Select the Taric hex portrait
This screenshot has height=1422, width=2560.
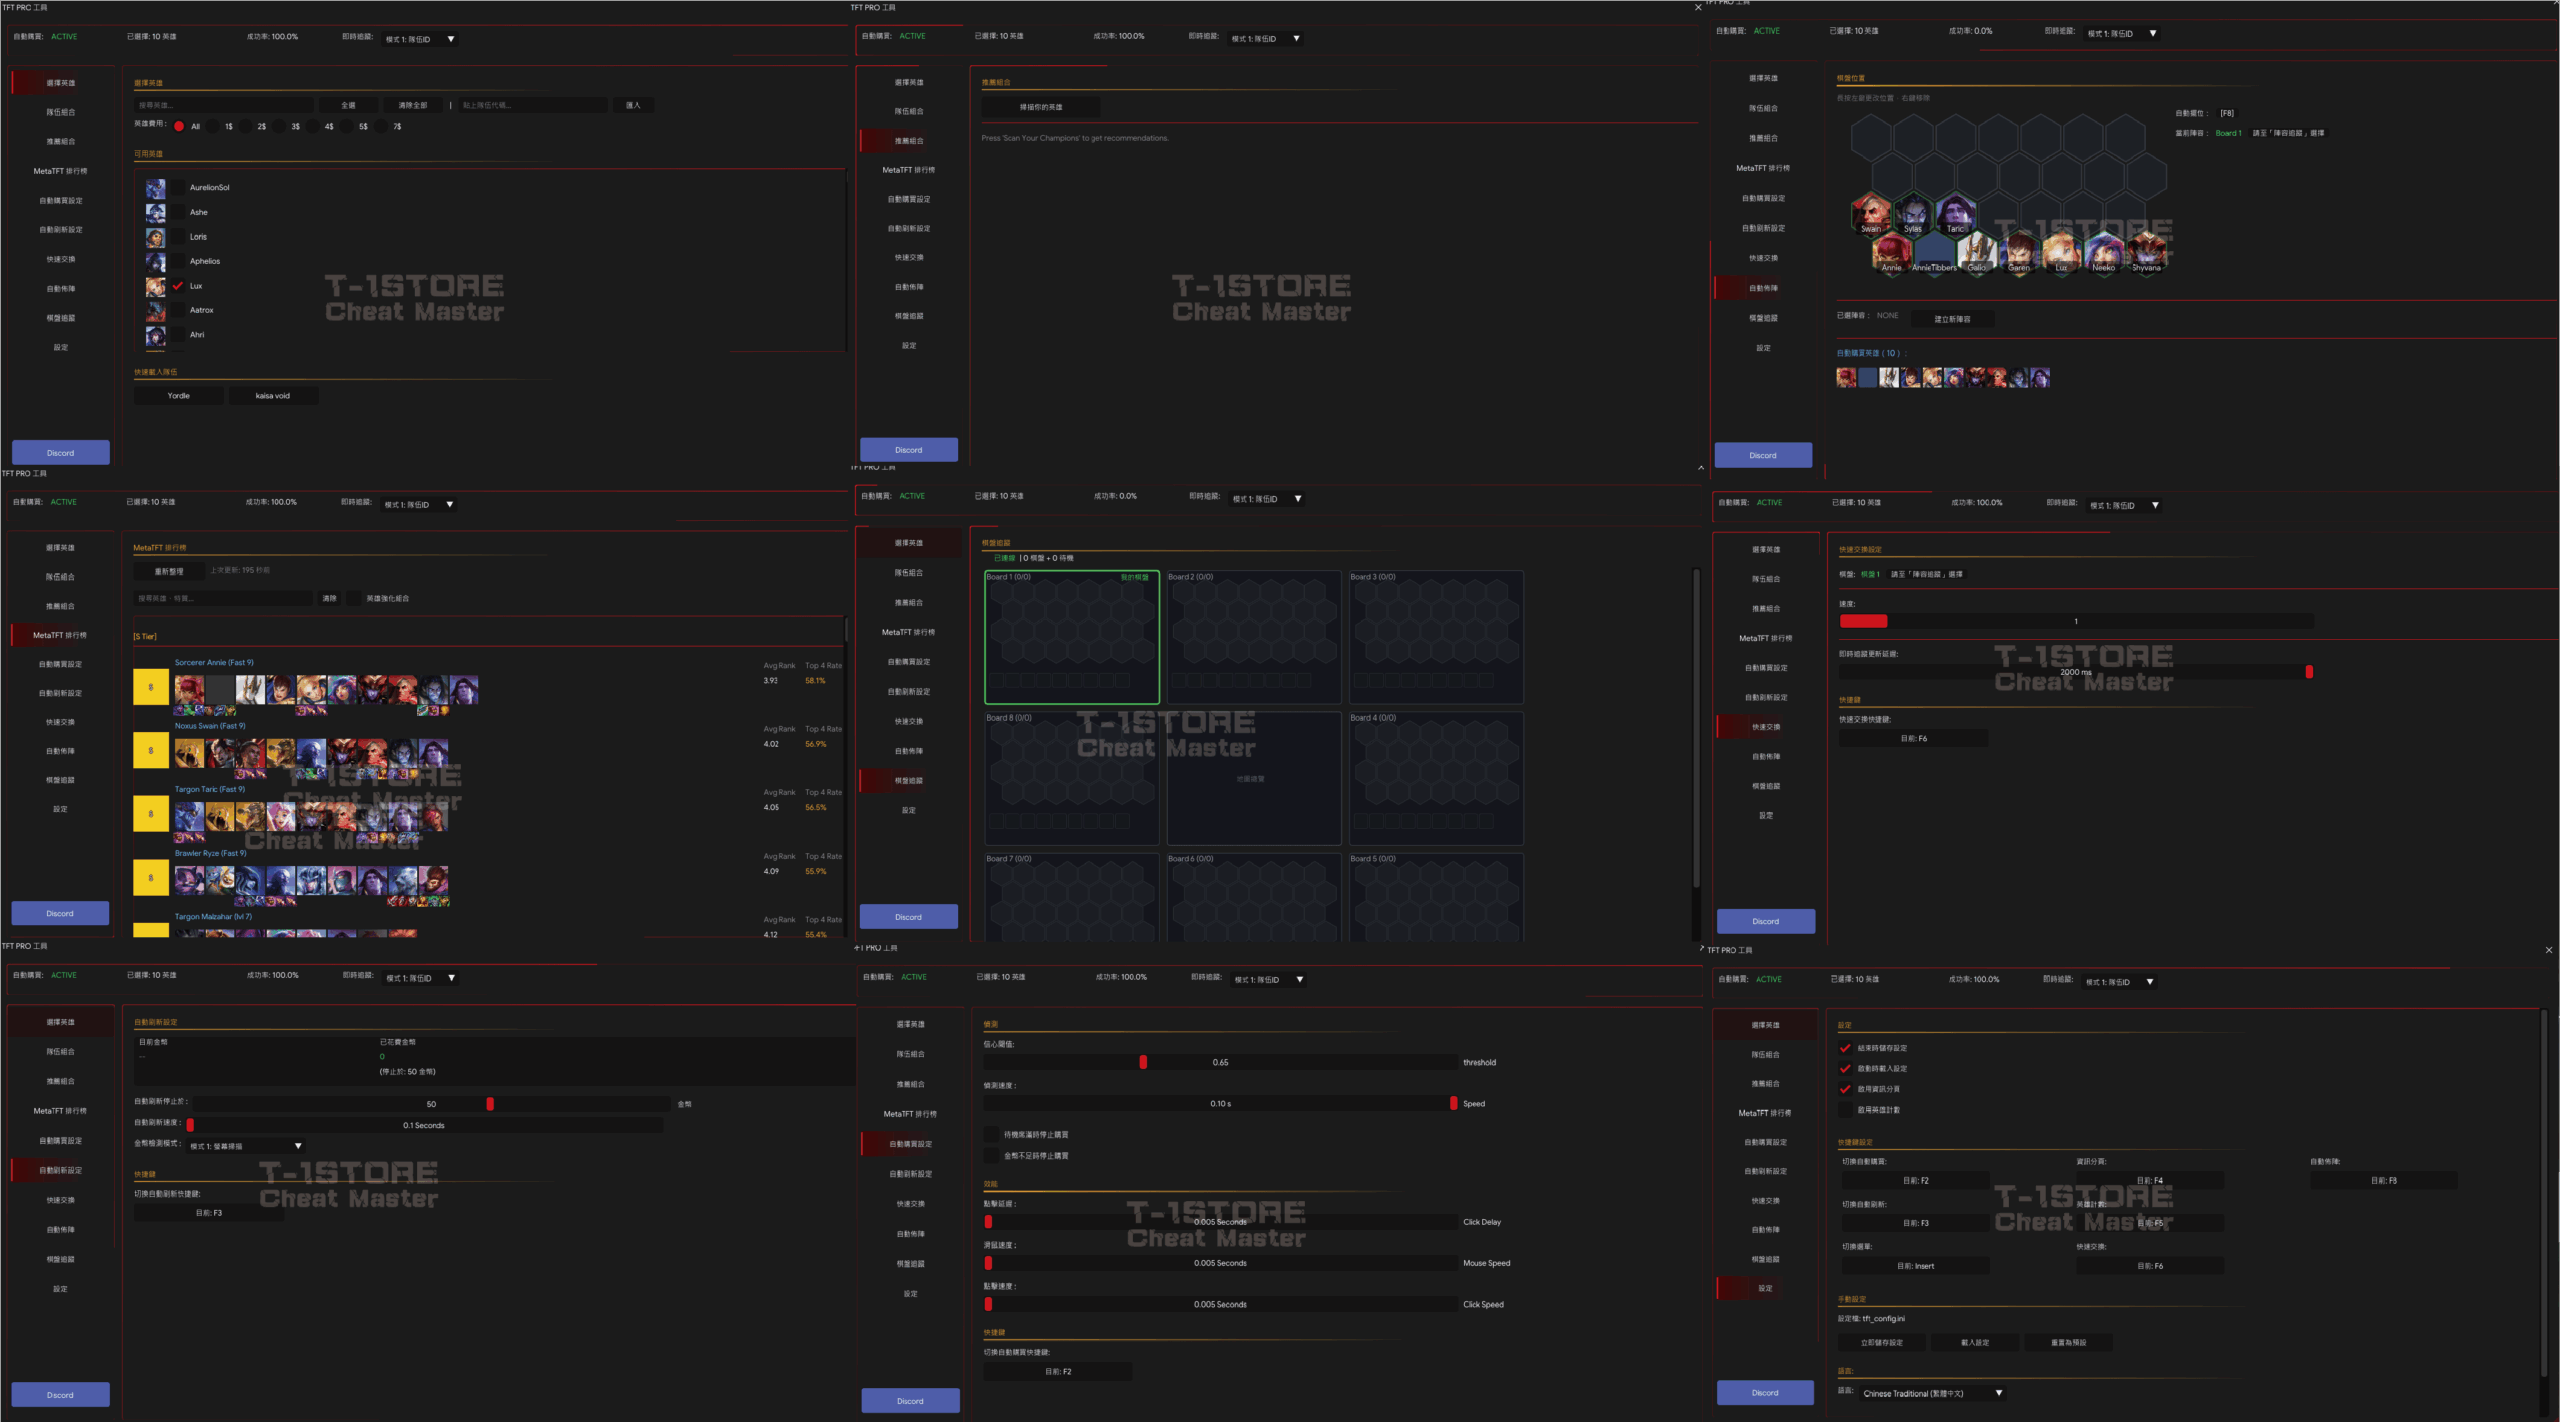(1955, 214)
